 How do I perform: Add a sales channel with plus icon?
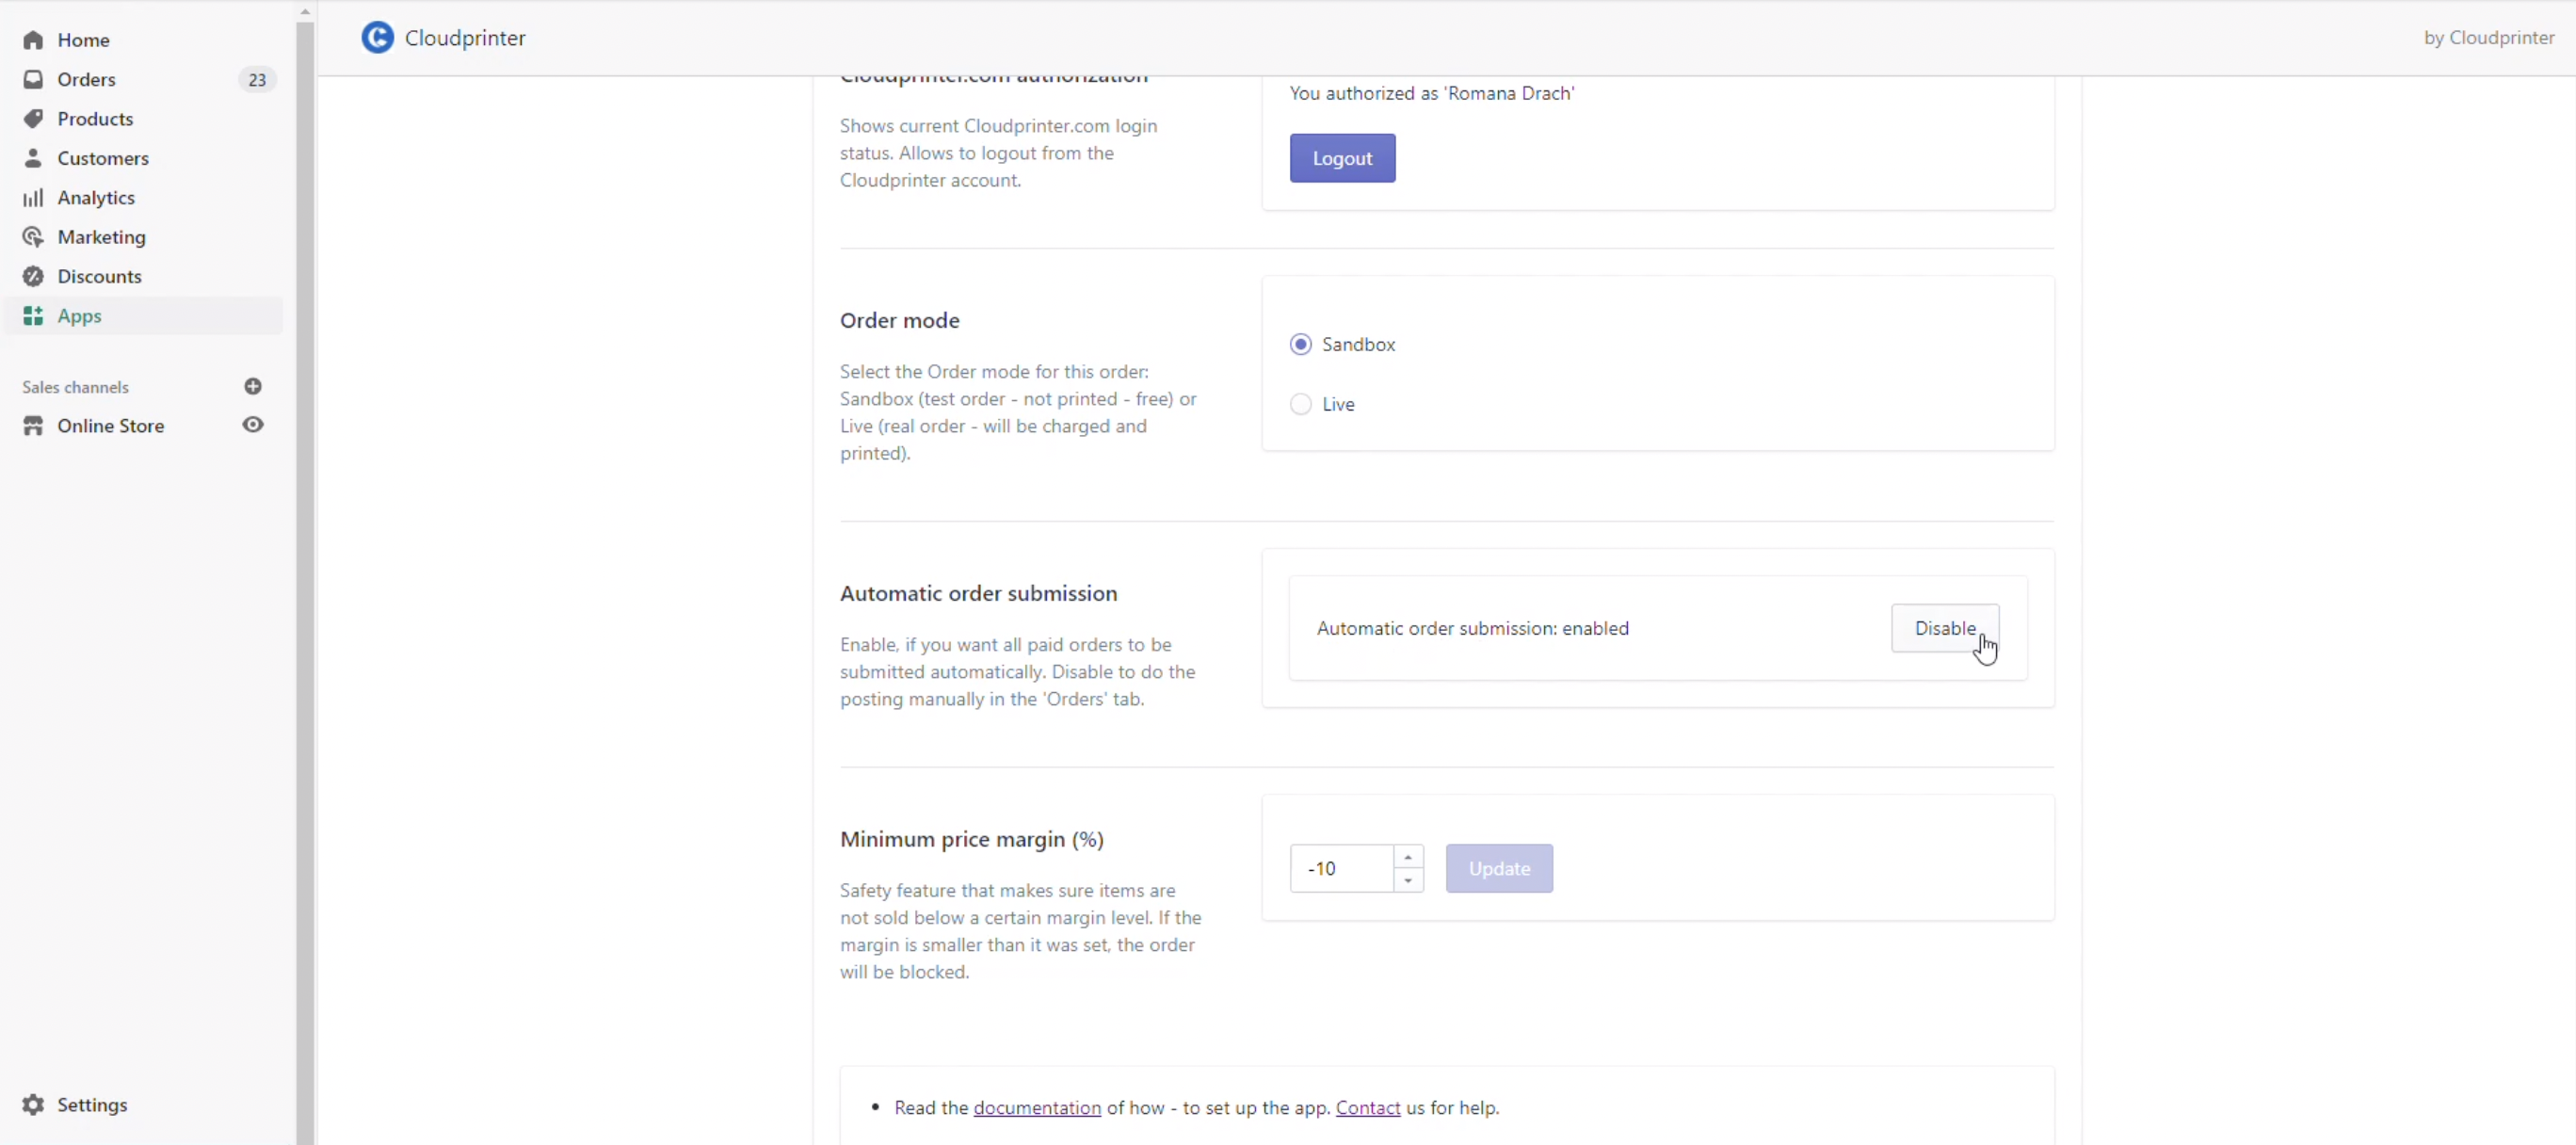click(253, 386)
